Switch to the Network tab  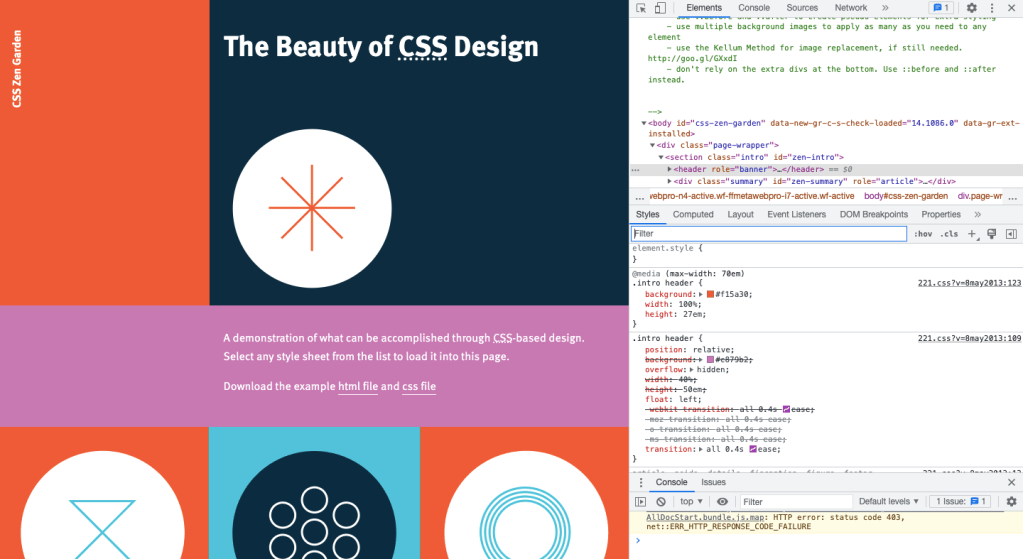pyautogui.click(x=850, y=8)
